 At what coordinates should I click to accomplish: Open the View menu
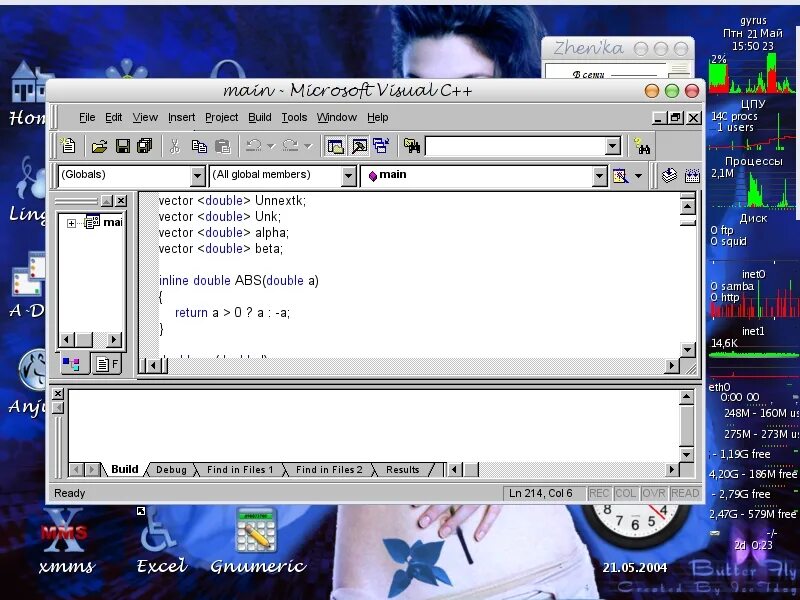pos(145,117)
